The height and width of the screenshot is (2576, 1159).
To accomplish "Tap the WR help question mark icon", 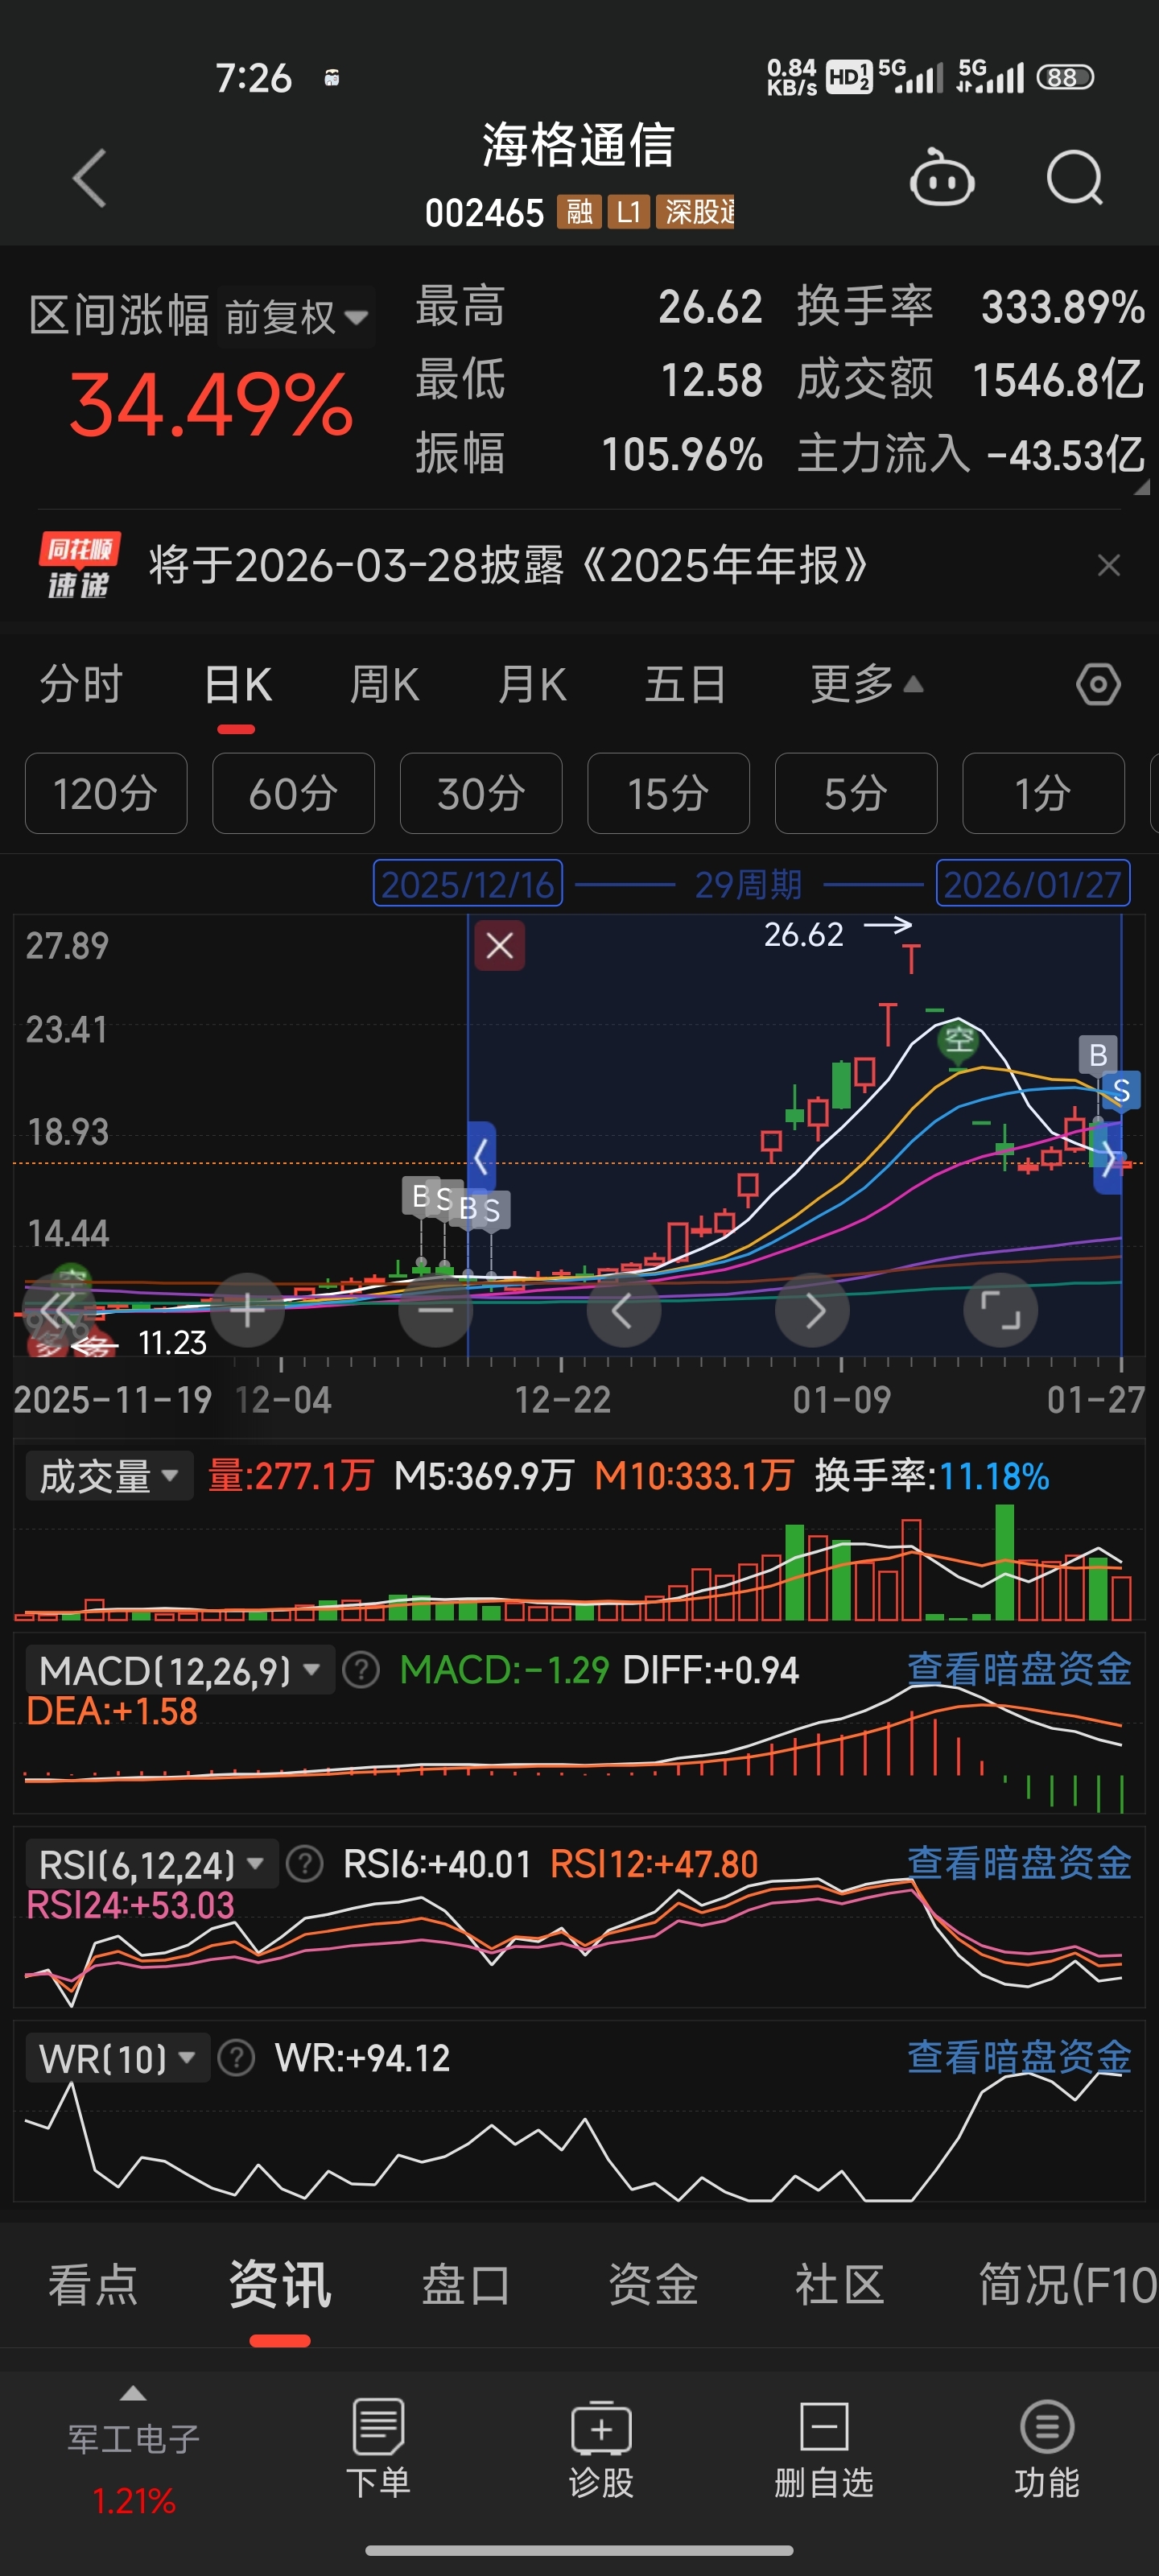I will 237,2058.
